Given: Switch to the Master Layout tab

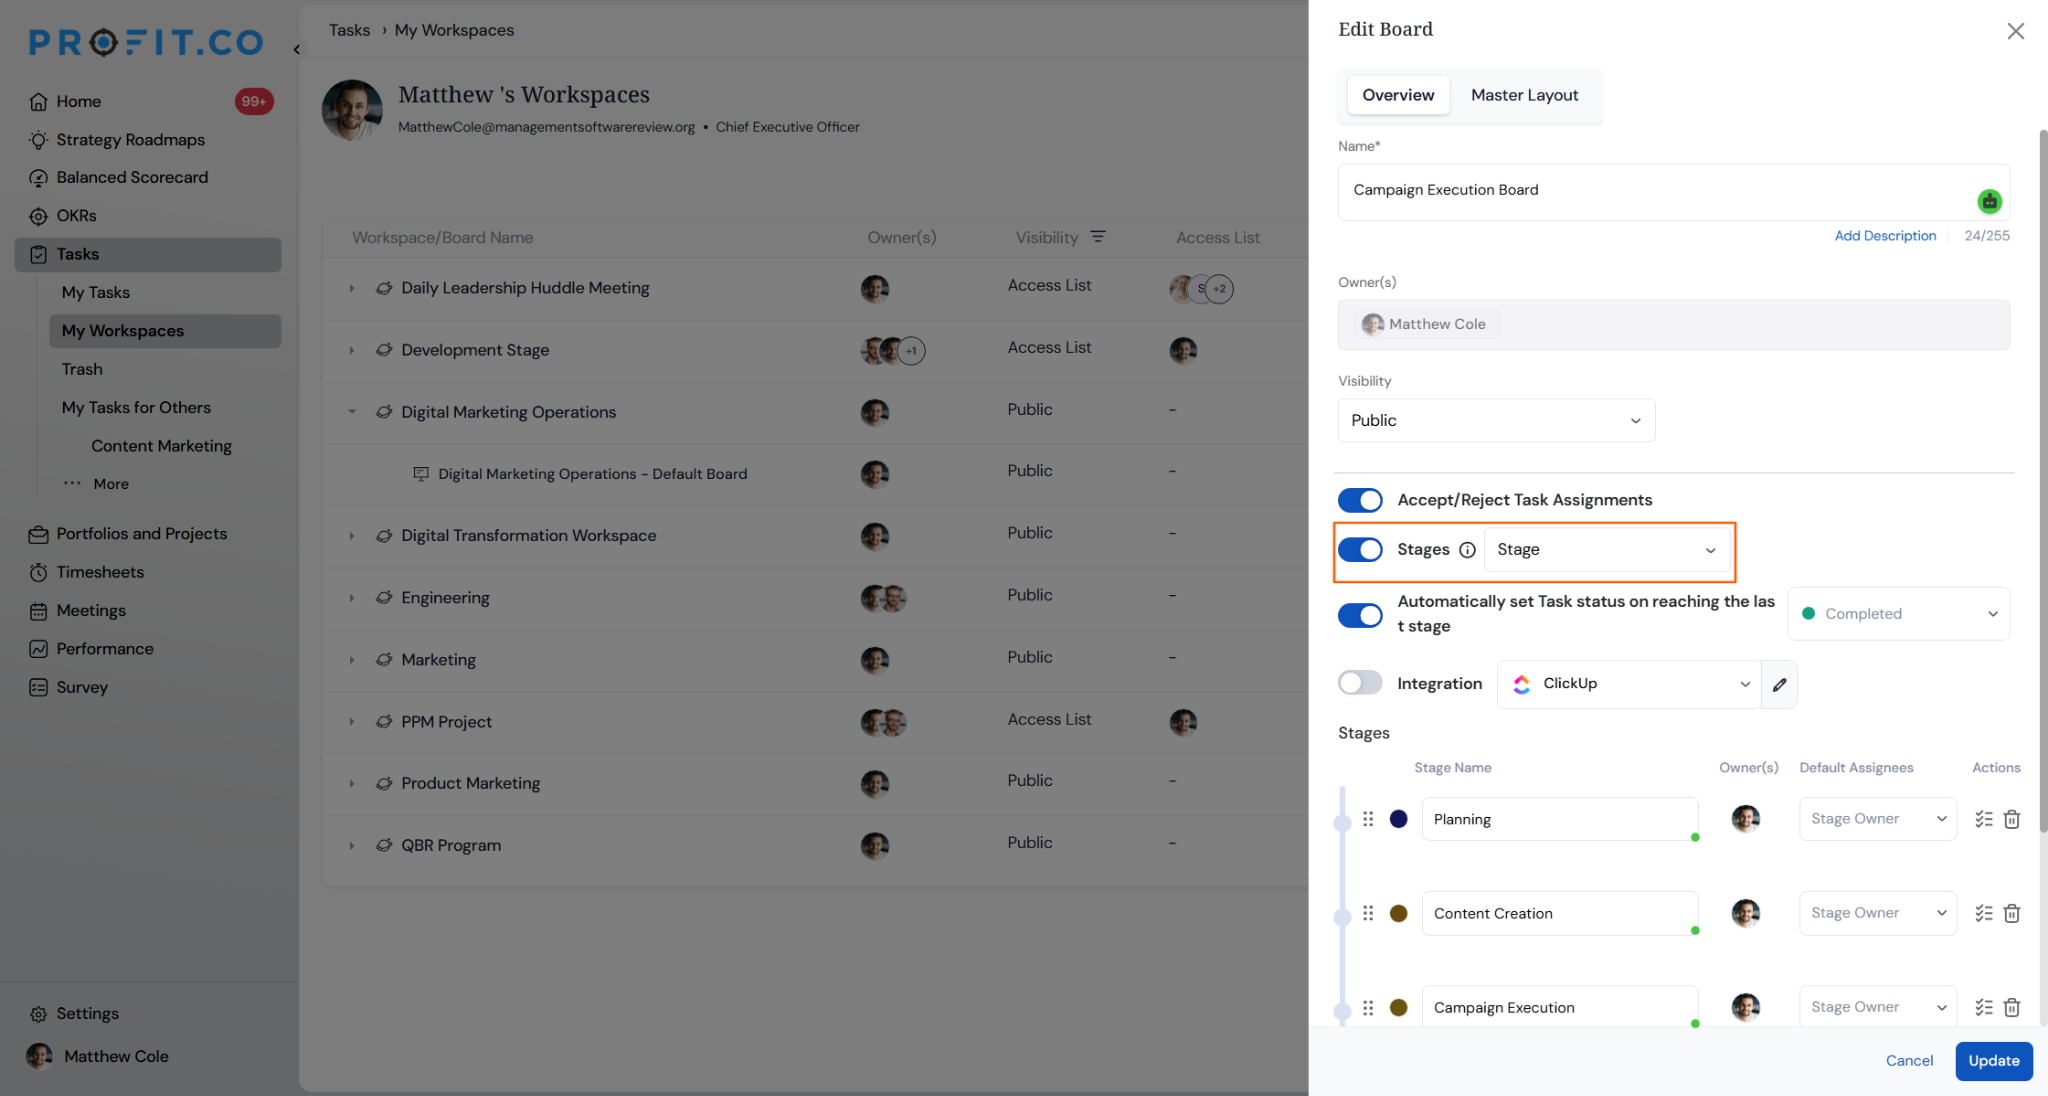Looking at the screenshot, I should (1524, 95).
